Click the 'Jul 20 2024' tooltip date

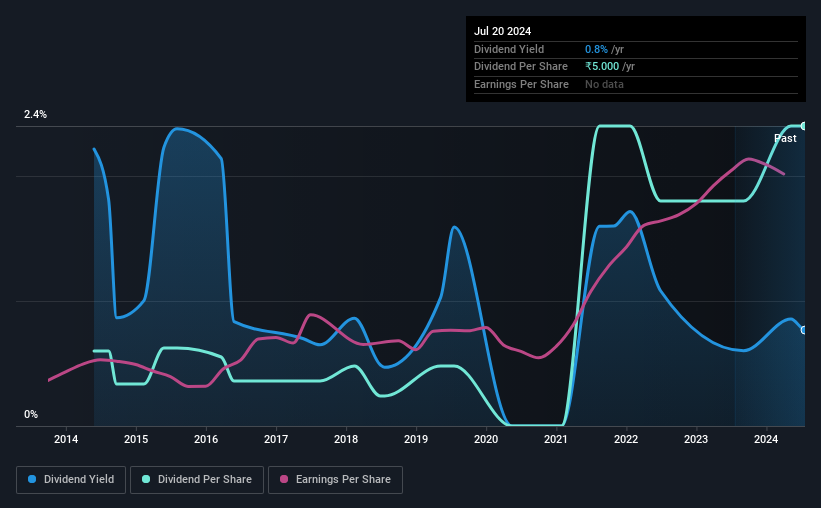(x=502, y=31)
